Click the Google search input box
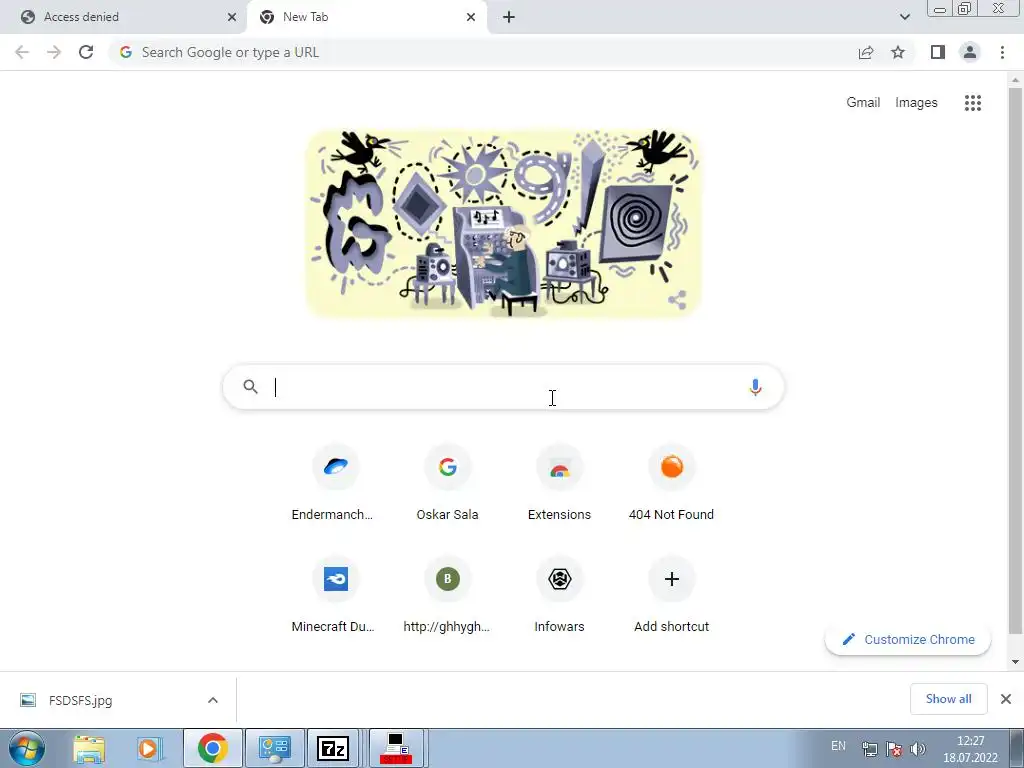The height and width of the screenshot is (768, 1024). point(503,387)
